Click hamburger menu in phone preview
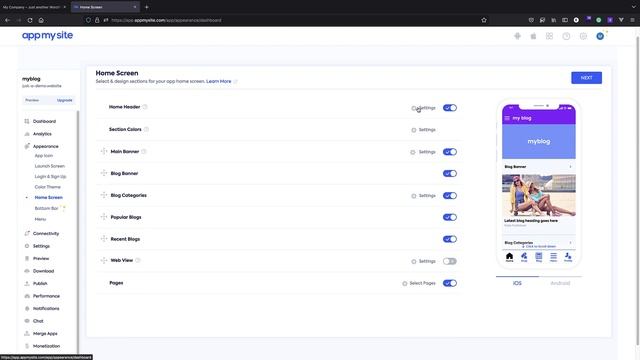Image resolution: width=640 pixels, height=360 pixels. 507,118
